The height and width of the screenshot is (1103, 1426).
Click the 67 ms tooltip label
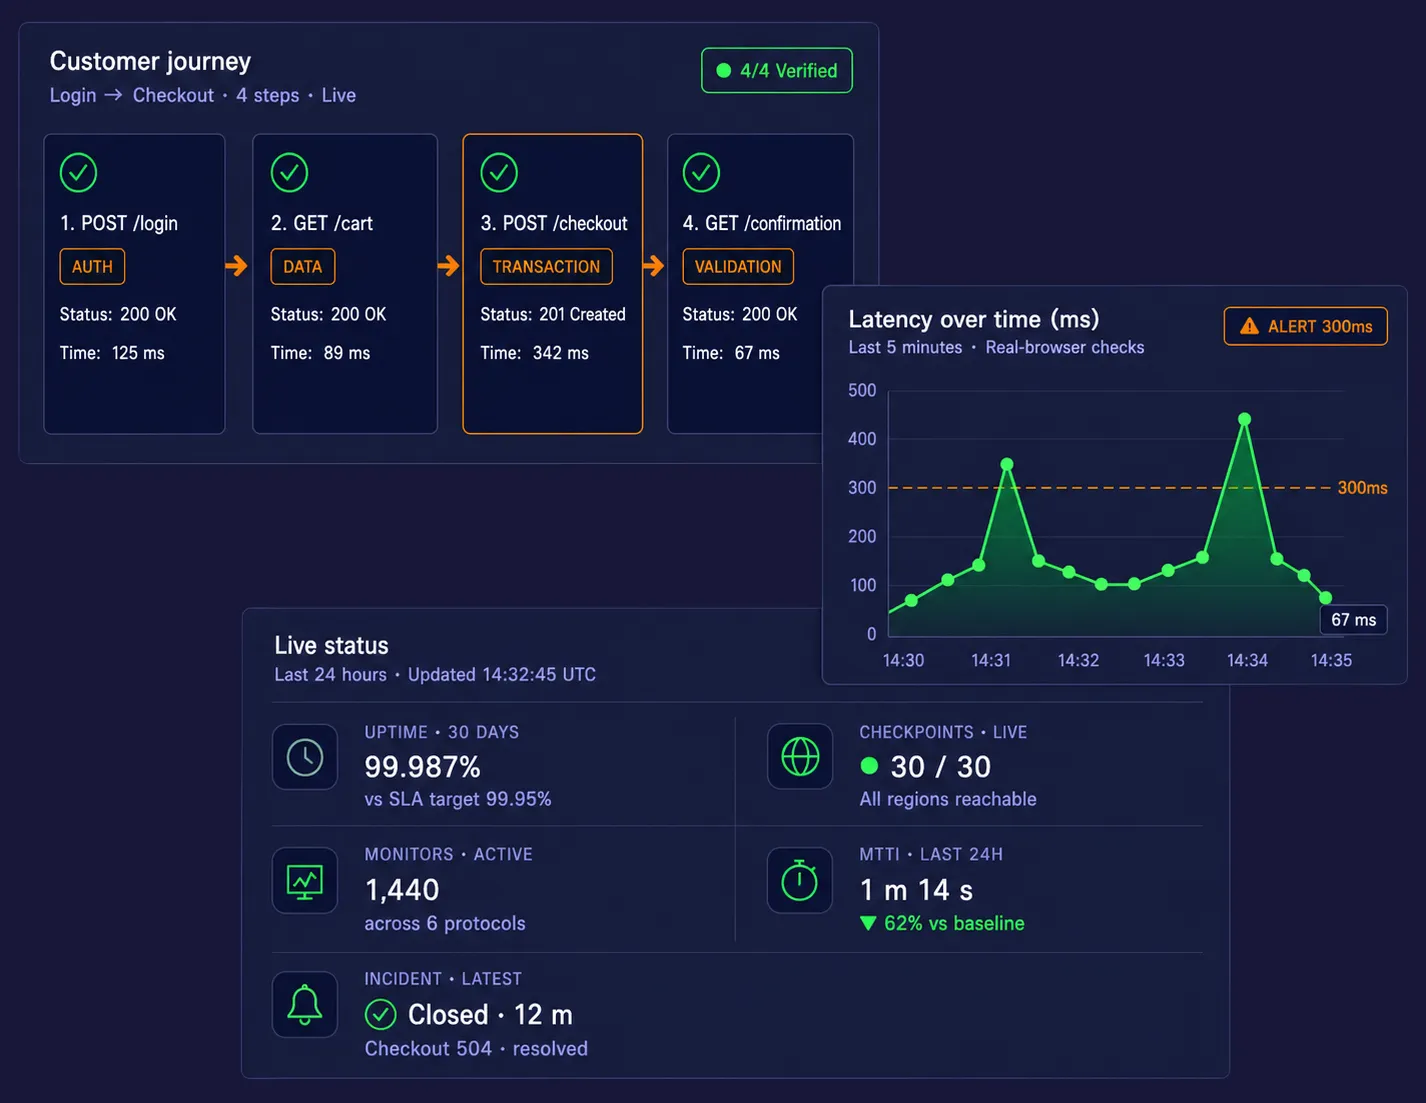1354,620
